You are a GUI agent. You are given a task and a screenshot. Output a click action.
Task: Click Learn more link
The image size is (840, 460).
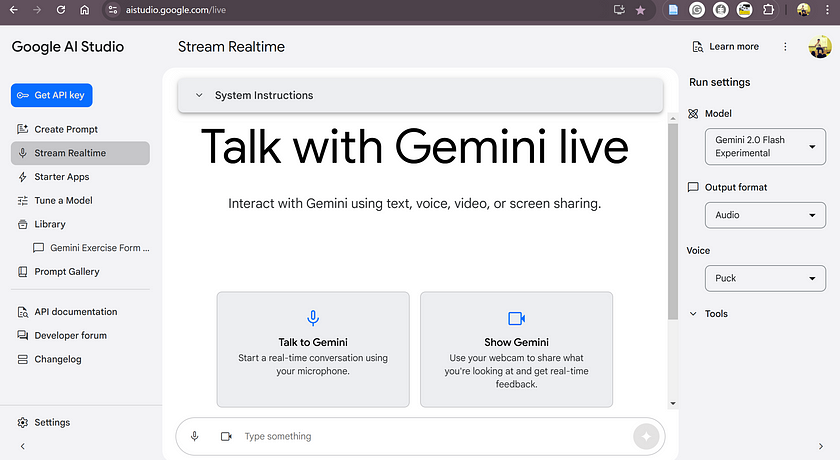tap(726, 47)
